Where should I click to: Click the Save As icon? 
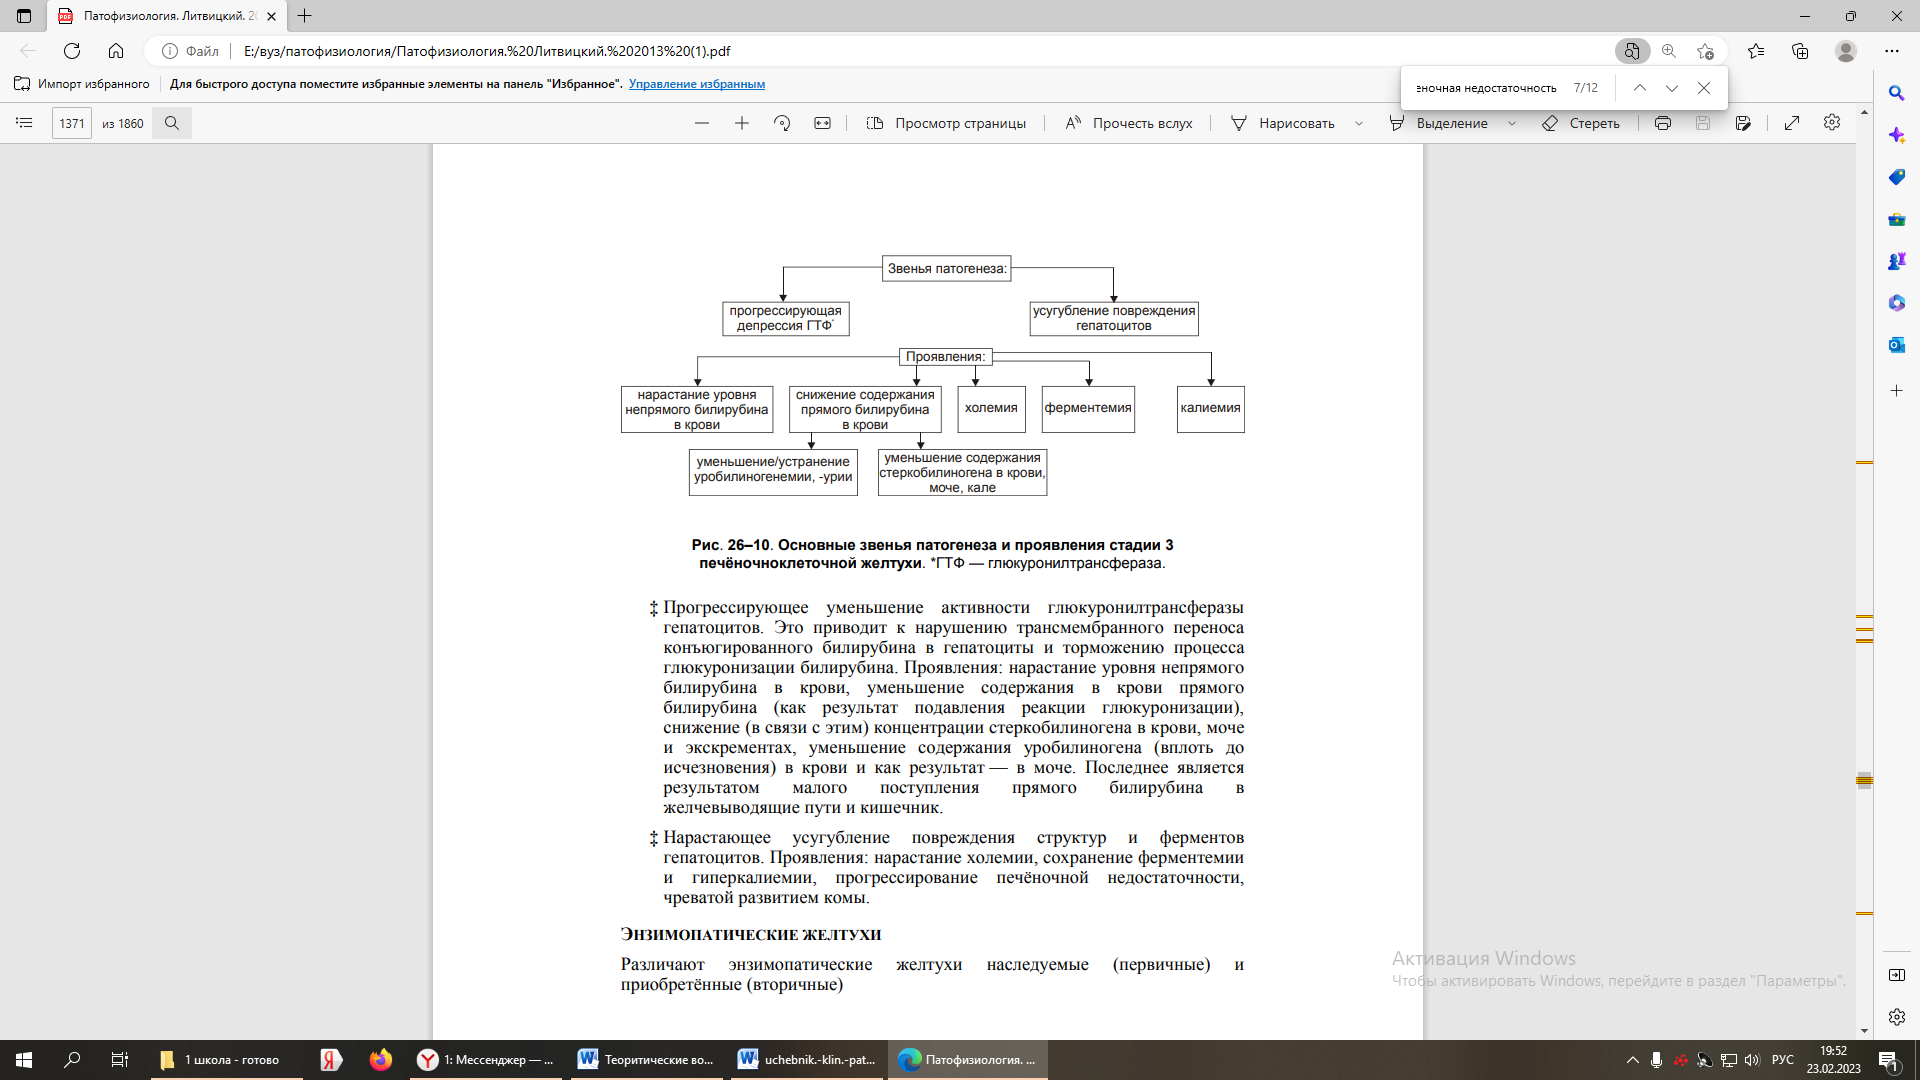coord(1743,123)
